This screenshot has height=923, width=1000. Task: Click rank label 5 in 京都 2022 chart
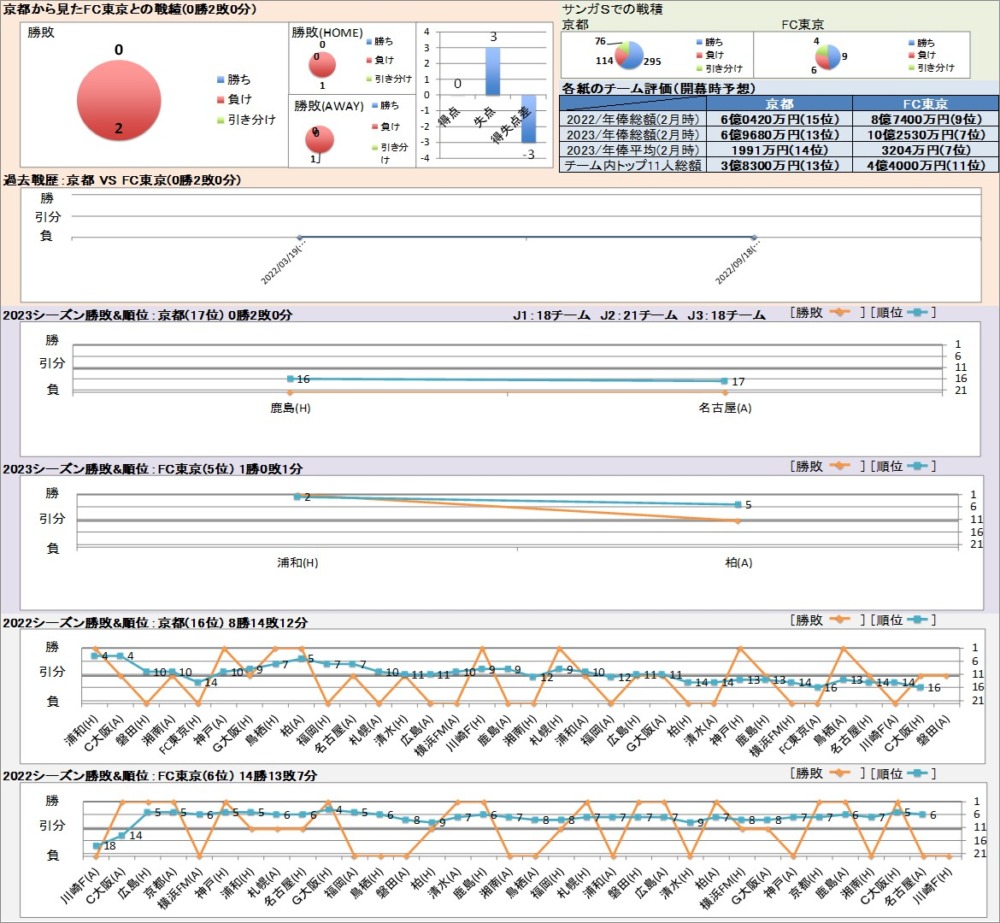coord(311,658)
